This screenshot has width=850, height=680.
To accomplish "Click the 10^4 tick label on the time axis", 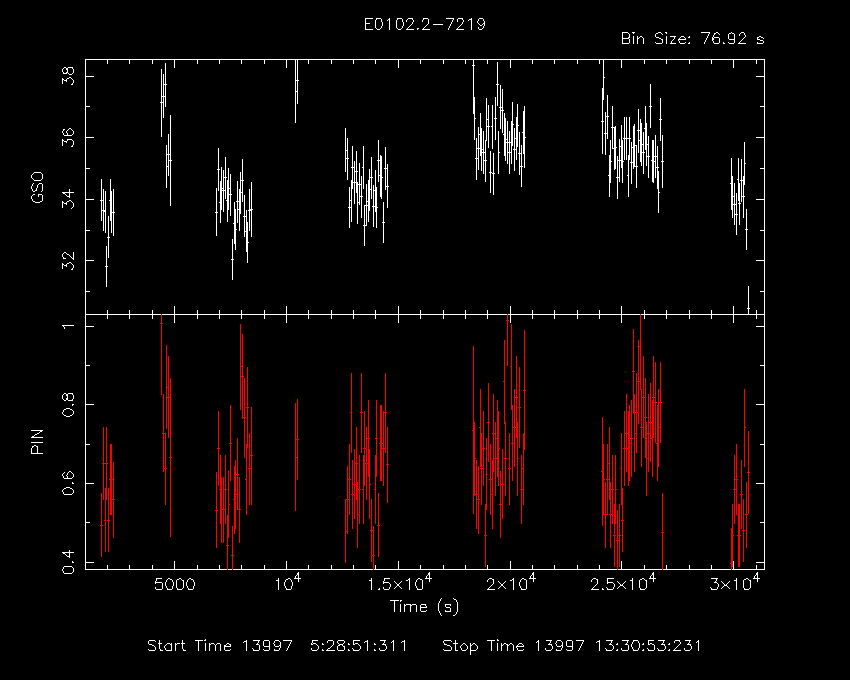I will tap(287, 583).
